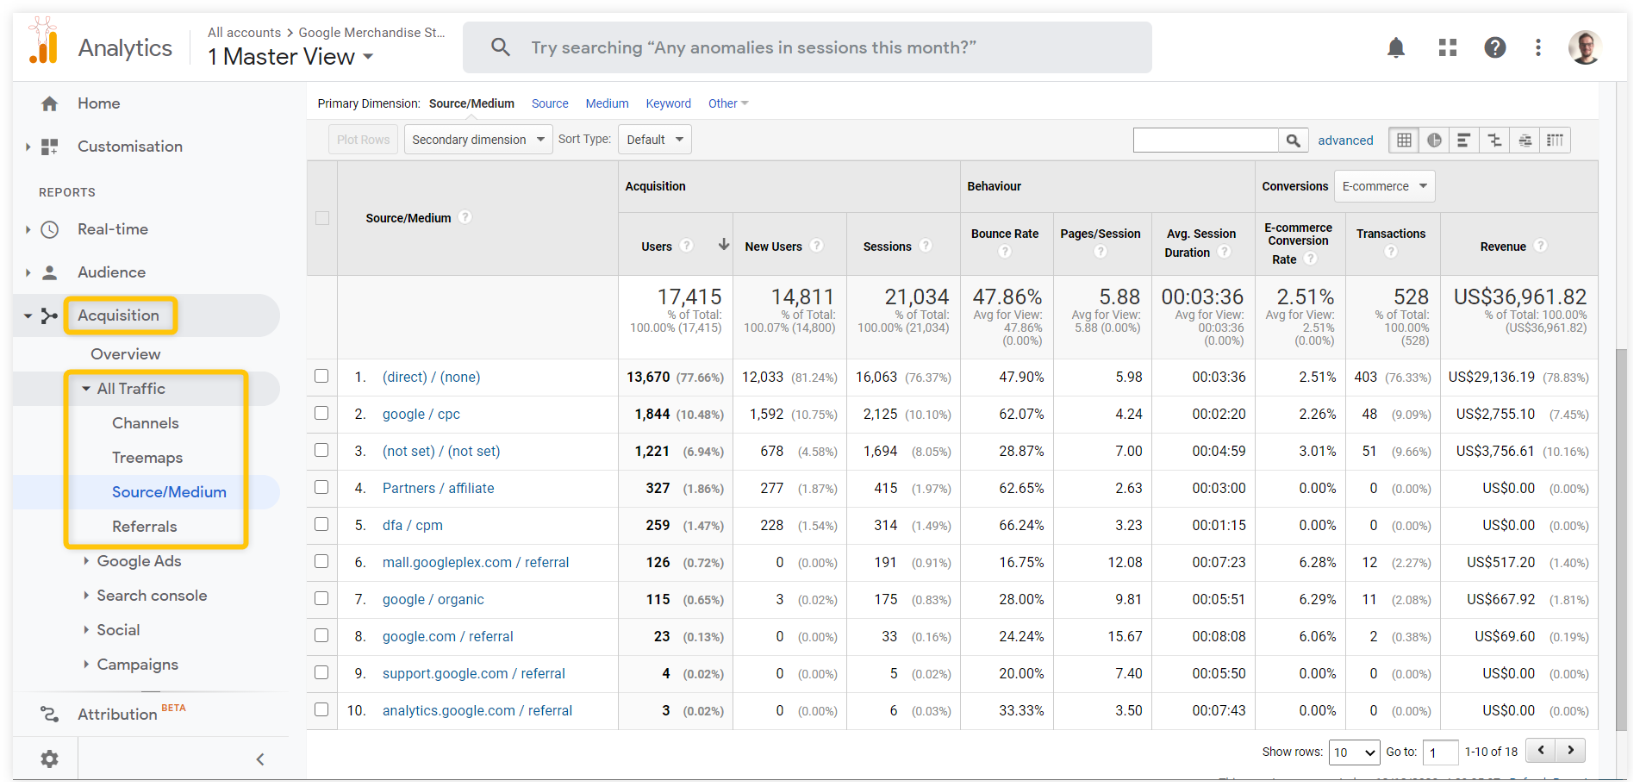Select Medium as primary dimension
The image size is (1633, 782).
(x=607, y=104)
